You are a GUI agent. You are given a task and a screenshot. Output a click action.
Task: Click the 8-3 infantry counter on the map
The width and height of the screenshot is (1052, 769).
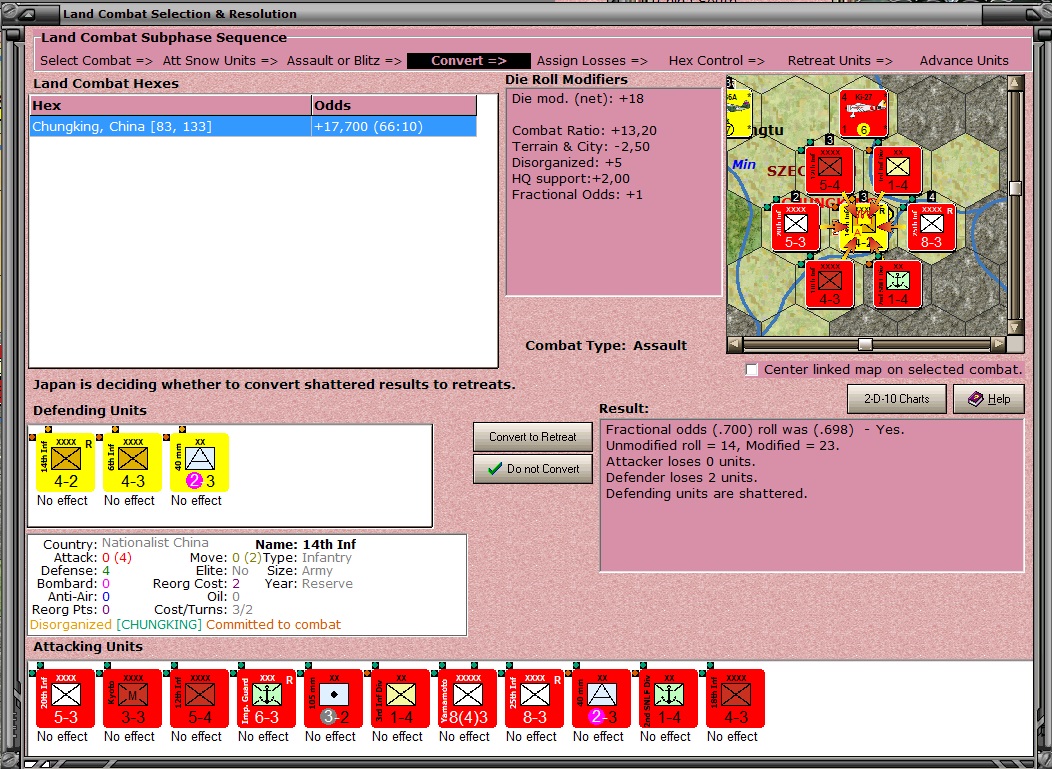(931, 227)
